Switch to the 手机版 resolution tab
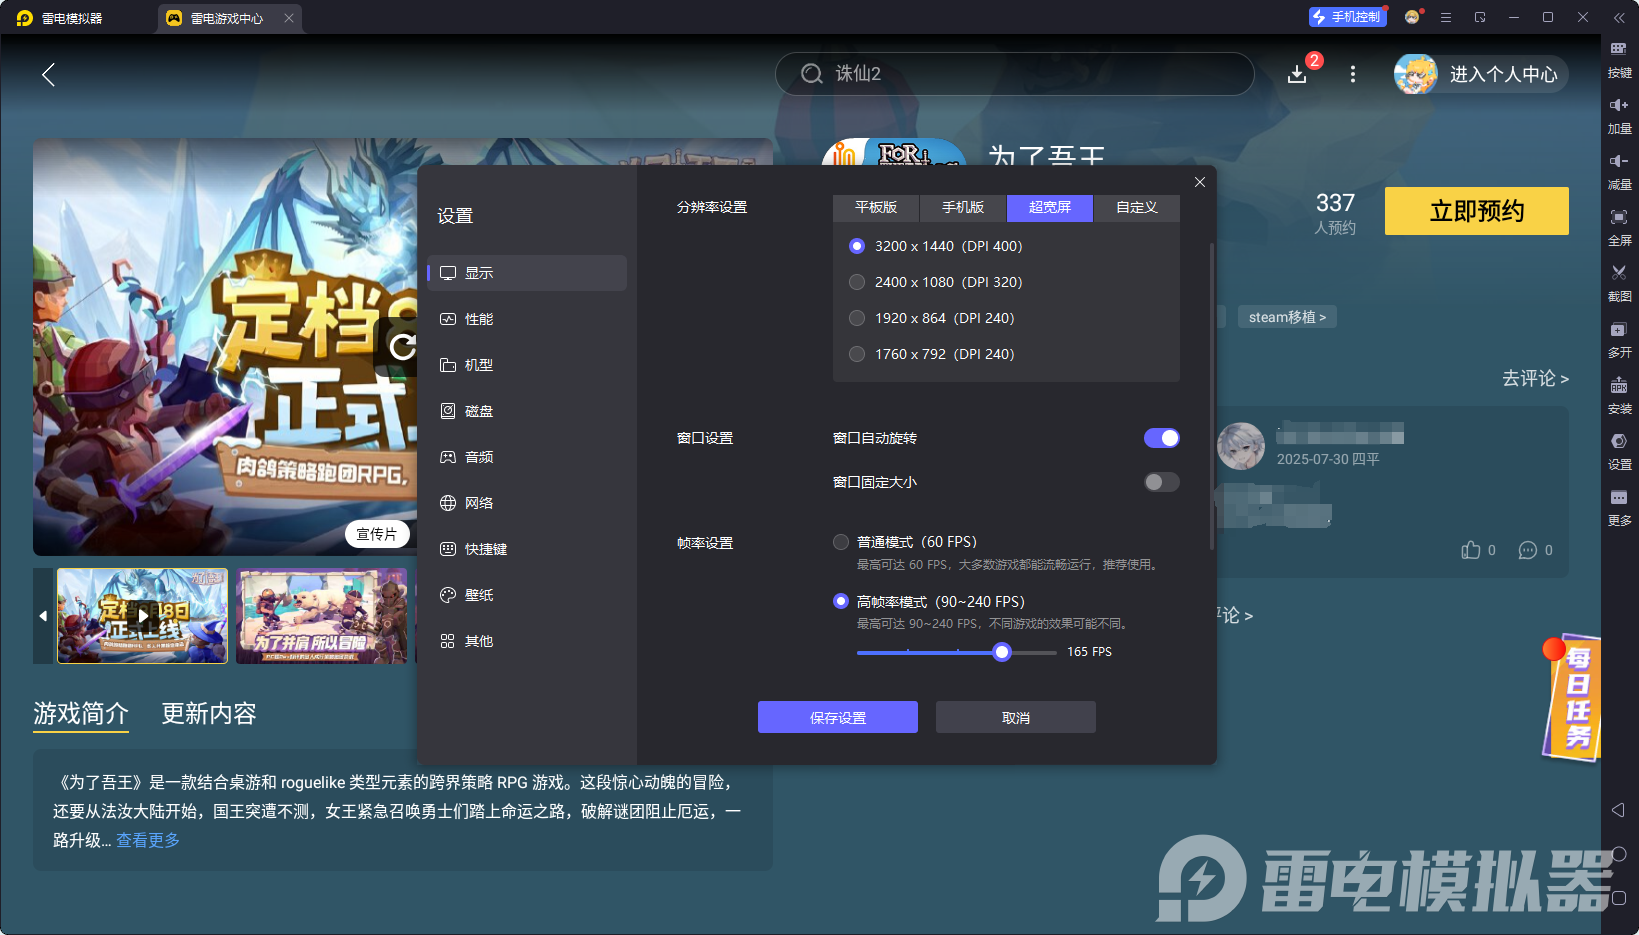Image resolution: width=1639 pixels, height=935 pixels. [x=961, y=207]
